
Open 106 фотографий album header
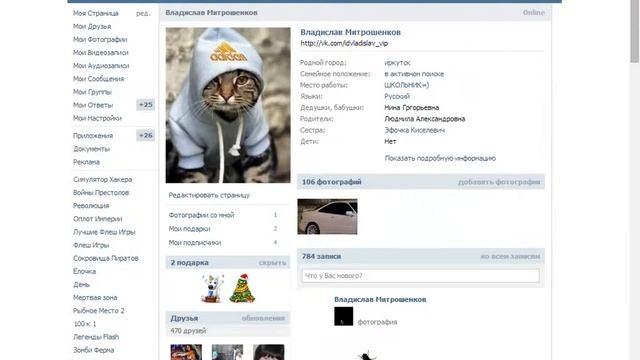pos(331,182)
